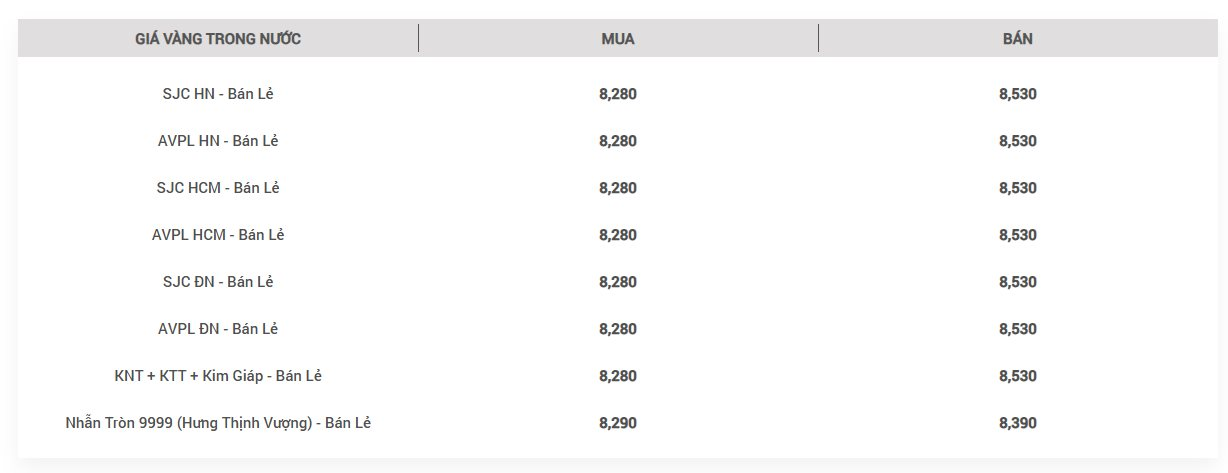Click the GIÁ VÀNG TRONG NƯỚC column header
The height and width of the screenshot is (473, 1228).
(x=218, y=39)
